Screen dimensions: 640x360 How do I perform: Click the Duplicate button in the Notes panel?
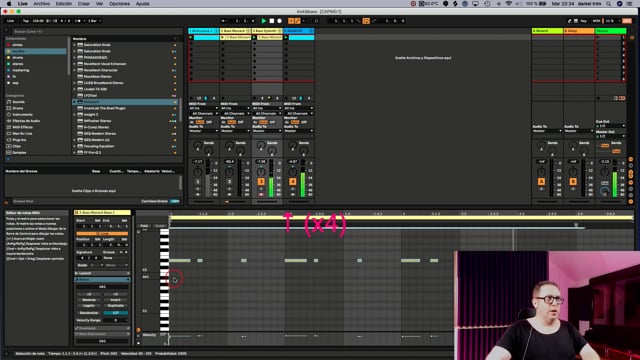point(116,306)
